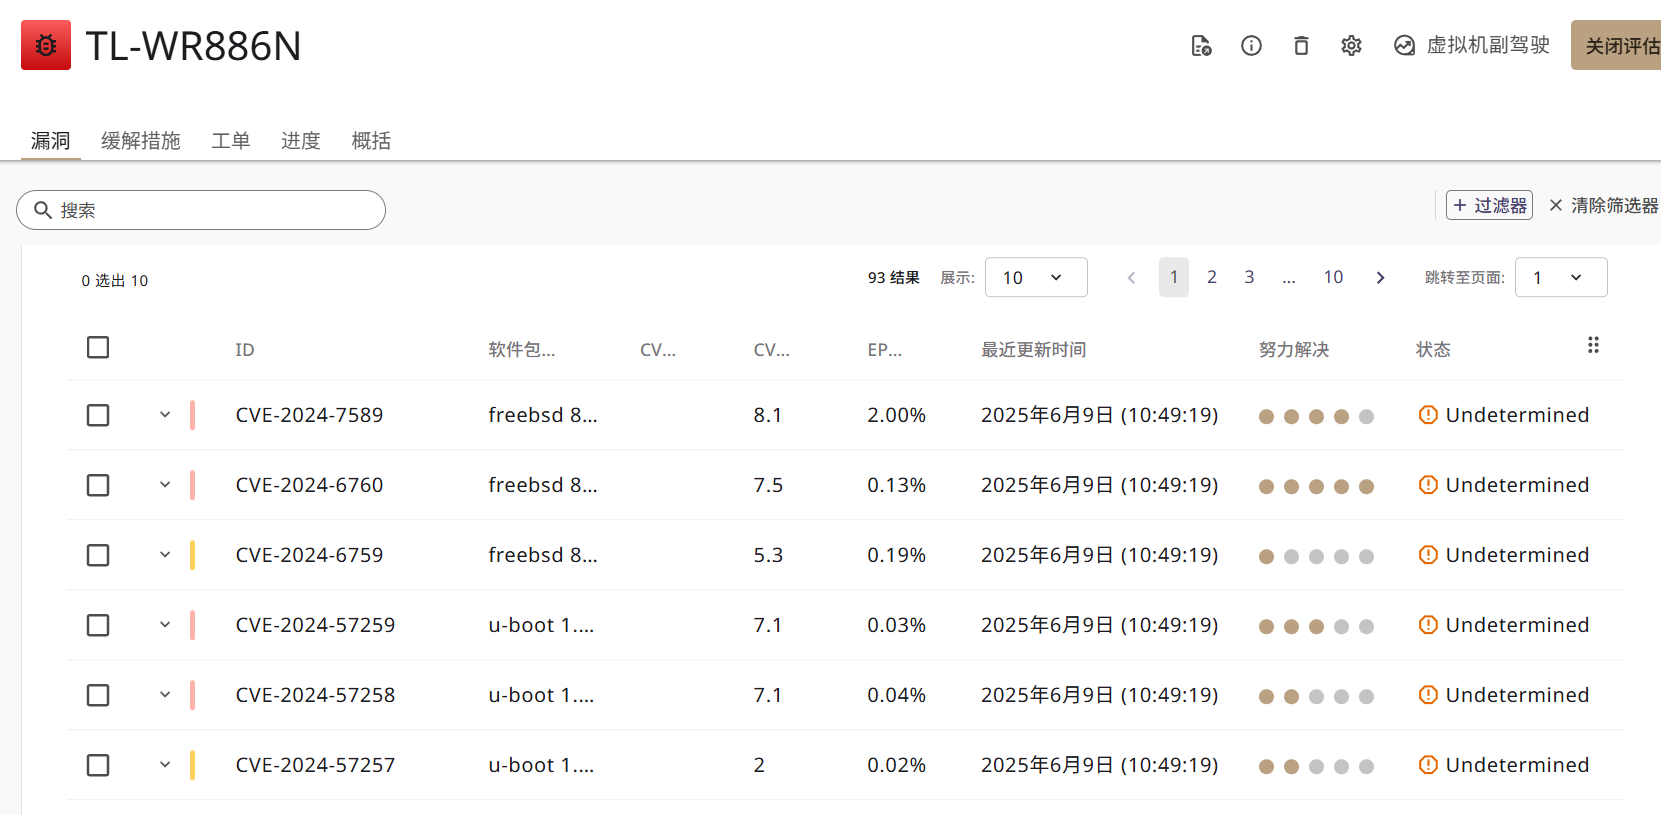The width and height of the screenshot is (1661, 815).
Task: Click the 努力解决 column header
Action: pyautogui.click(x=1294, y=349)
